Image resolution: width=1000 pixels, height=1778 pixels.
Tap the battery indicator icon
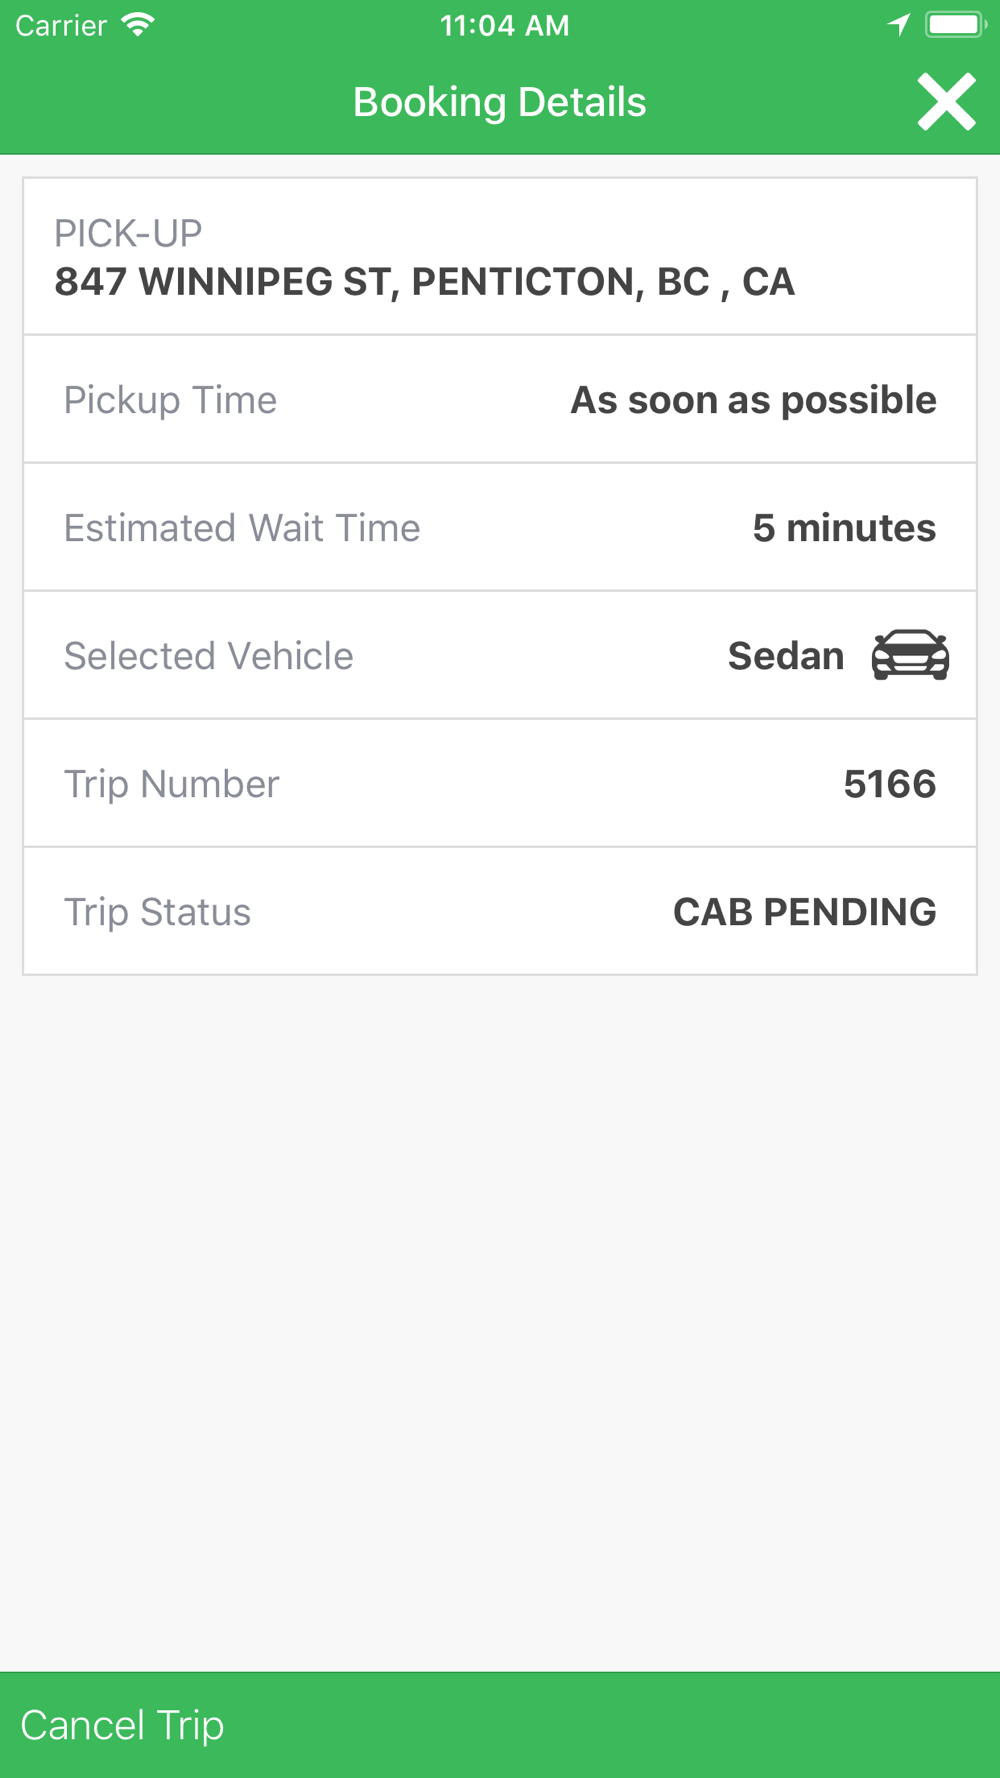coord(955,25)
